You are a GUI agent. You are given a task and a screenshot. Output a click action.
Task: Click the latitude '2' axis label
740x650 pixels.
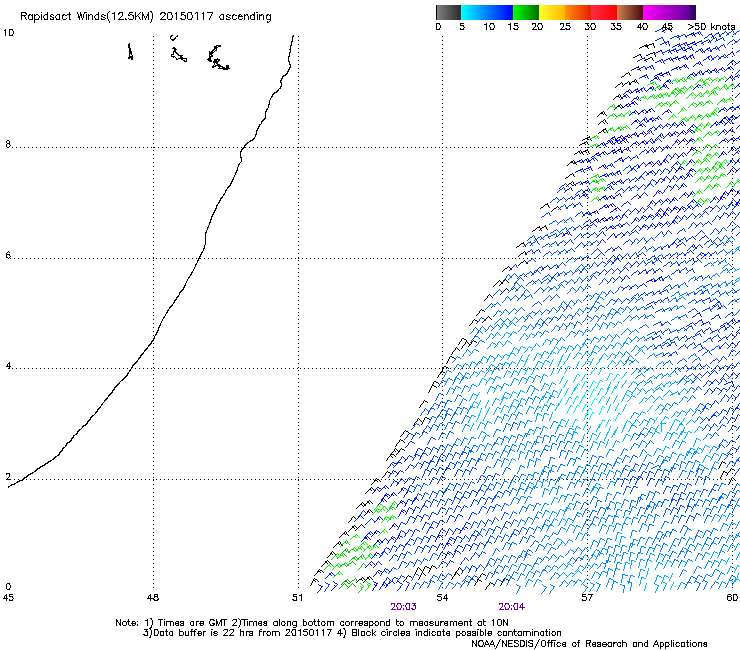8,477
